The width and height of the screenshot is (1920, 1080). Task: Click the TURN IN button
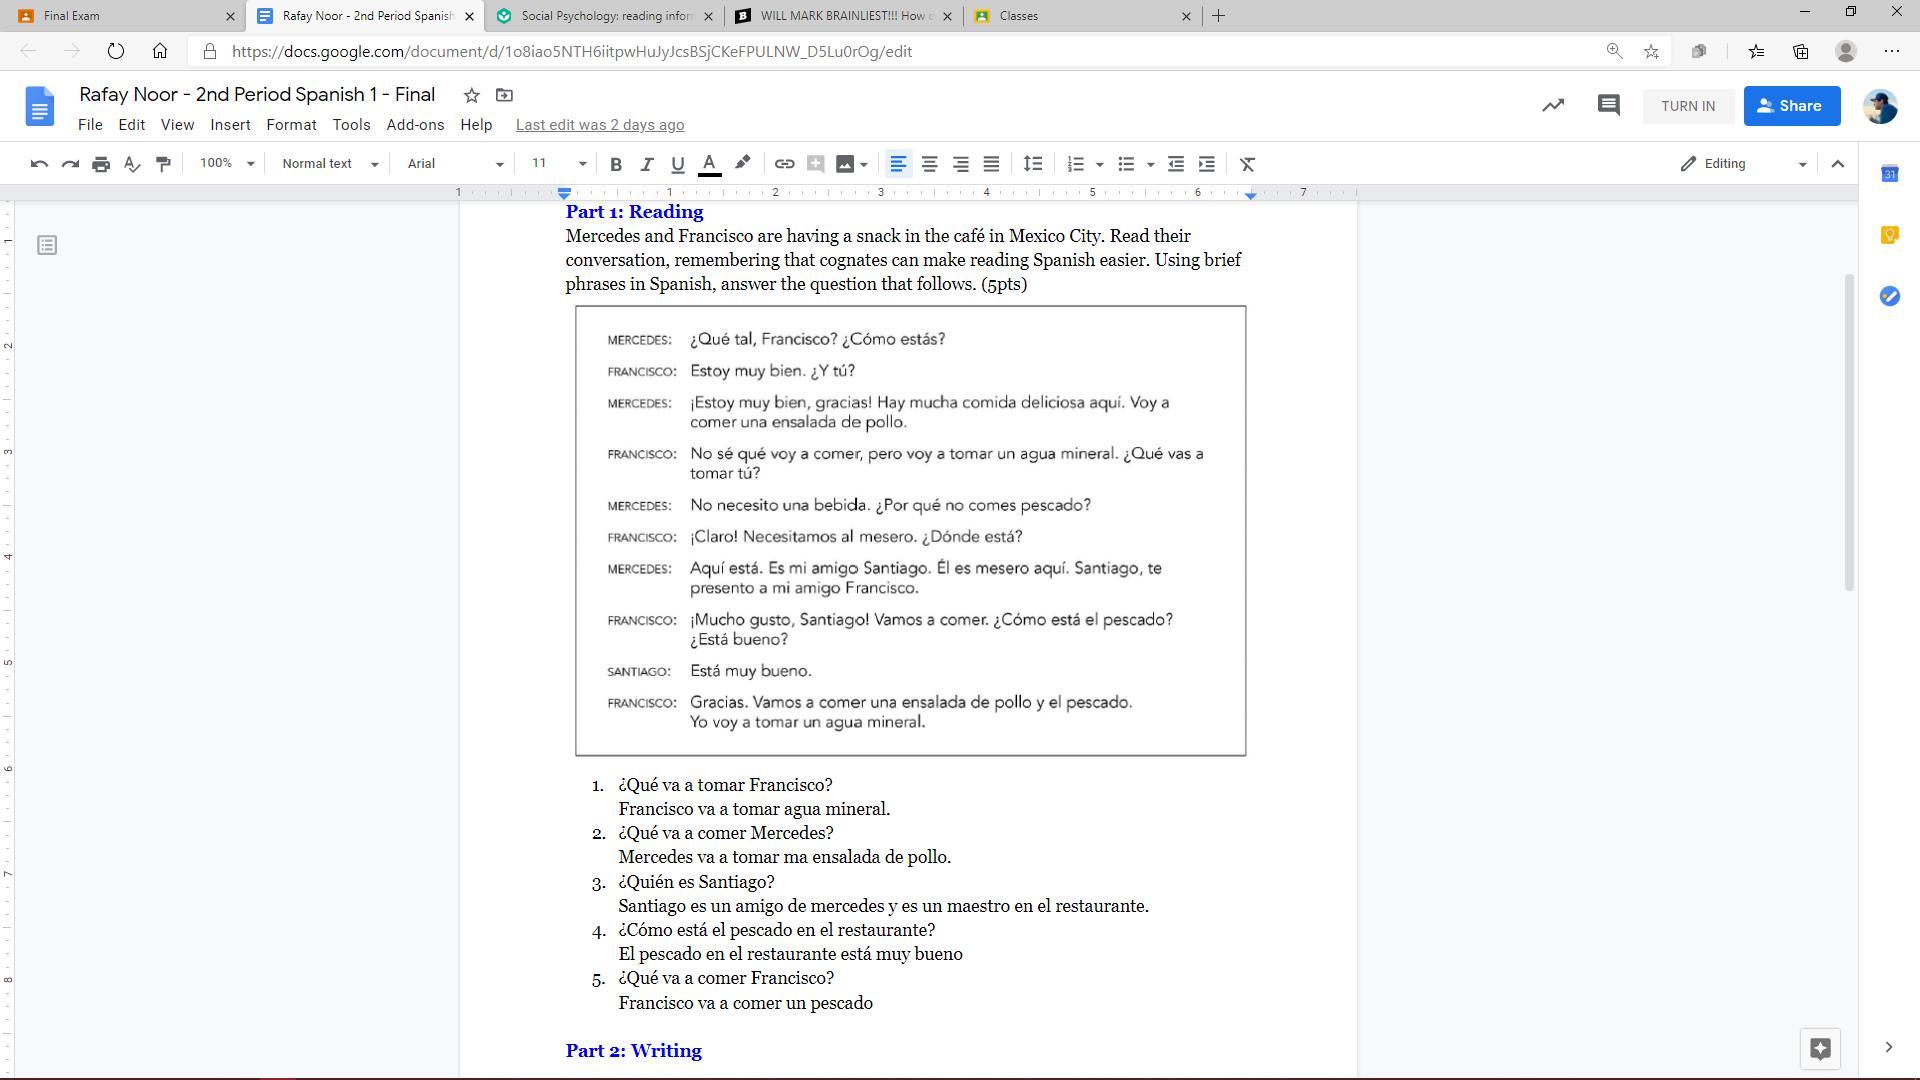click(x=1687, y=106)
